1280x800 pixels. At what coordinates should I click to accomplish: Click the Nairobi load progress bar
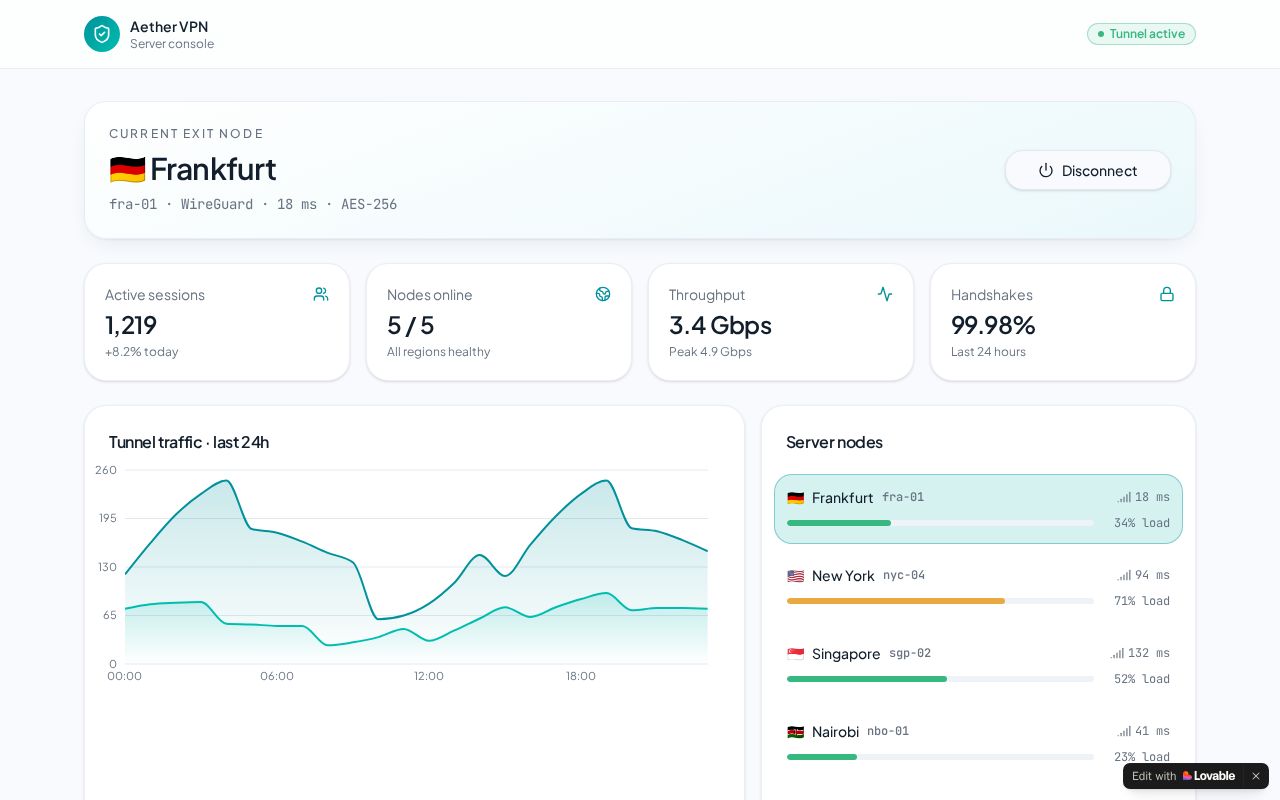(x=940, y=757)
